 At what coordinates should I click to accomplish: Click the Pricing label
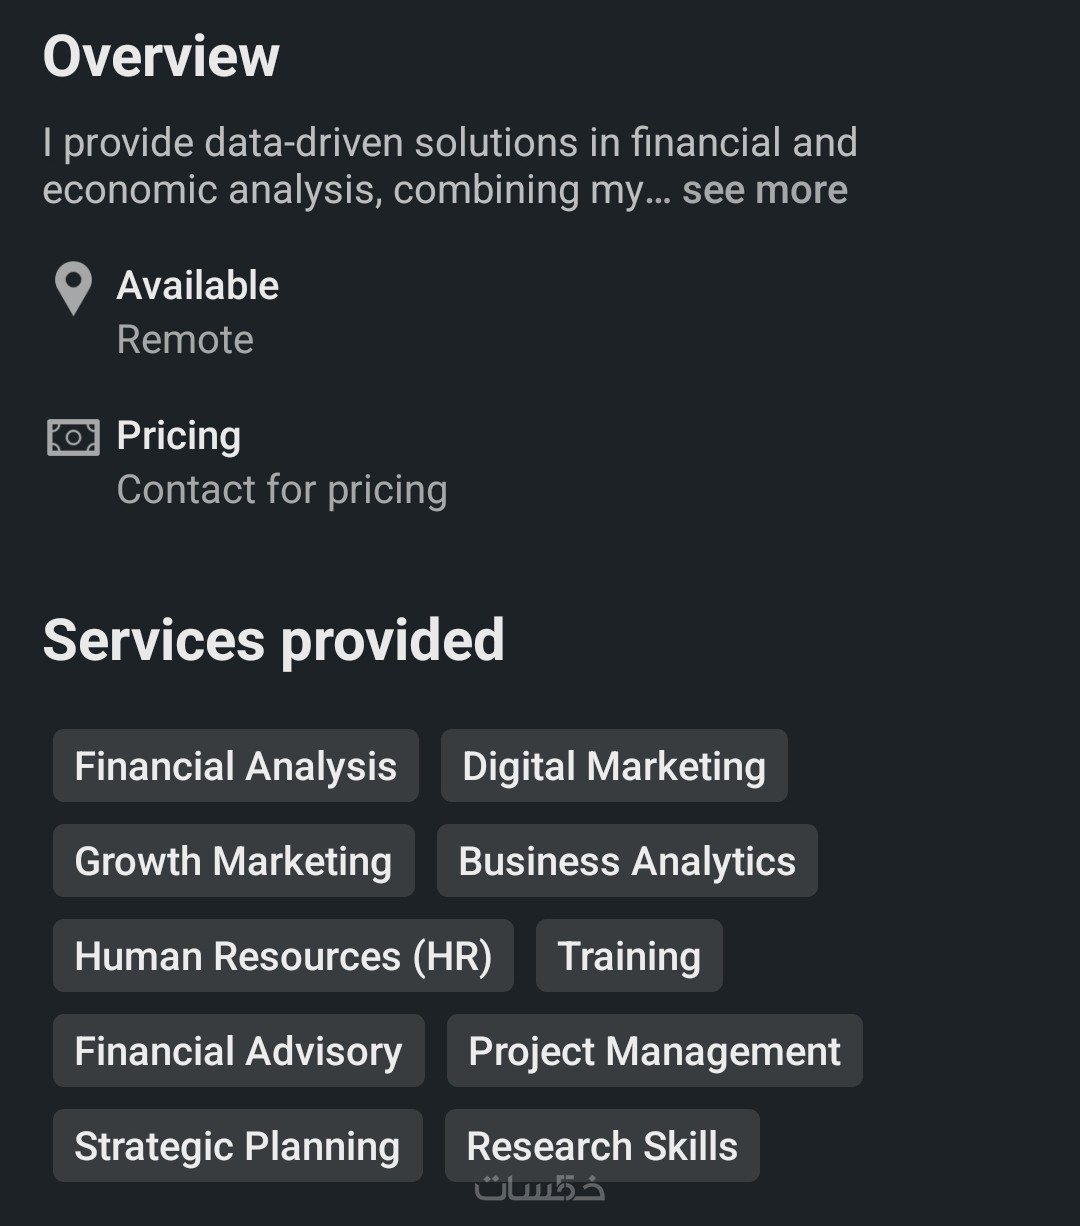[x=179, y=436]
